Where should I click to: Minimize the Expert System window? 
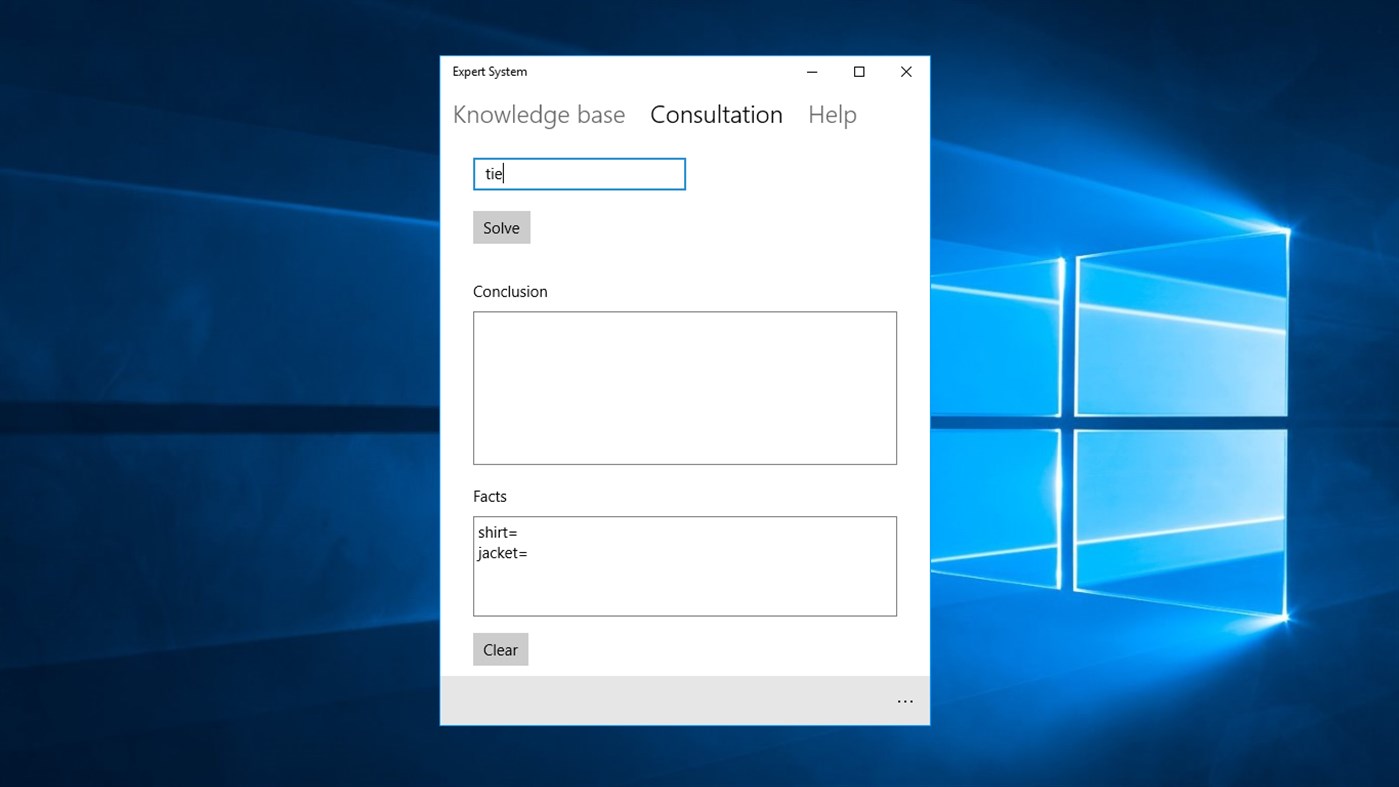pyautogui.click(x=811, y=71)
